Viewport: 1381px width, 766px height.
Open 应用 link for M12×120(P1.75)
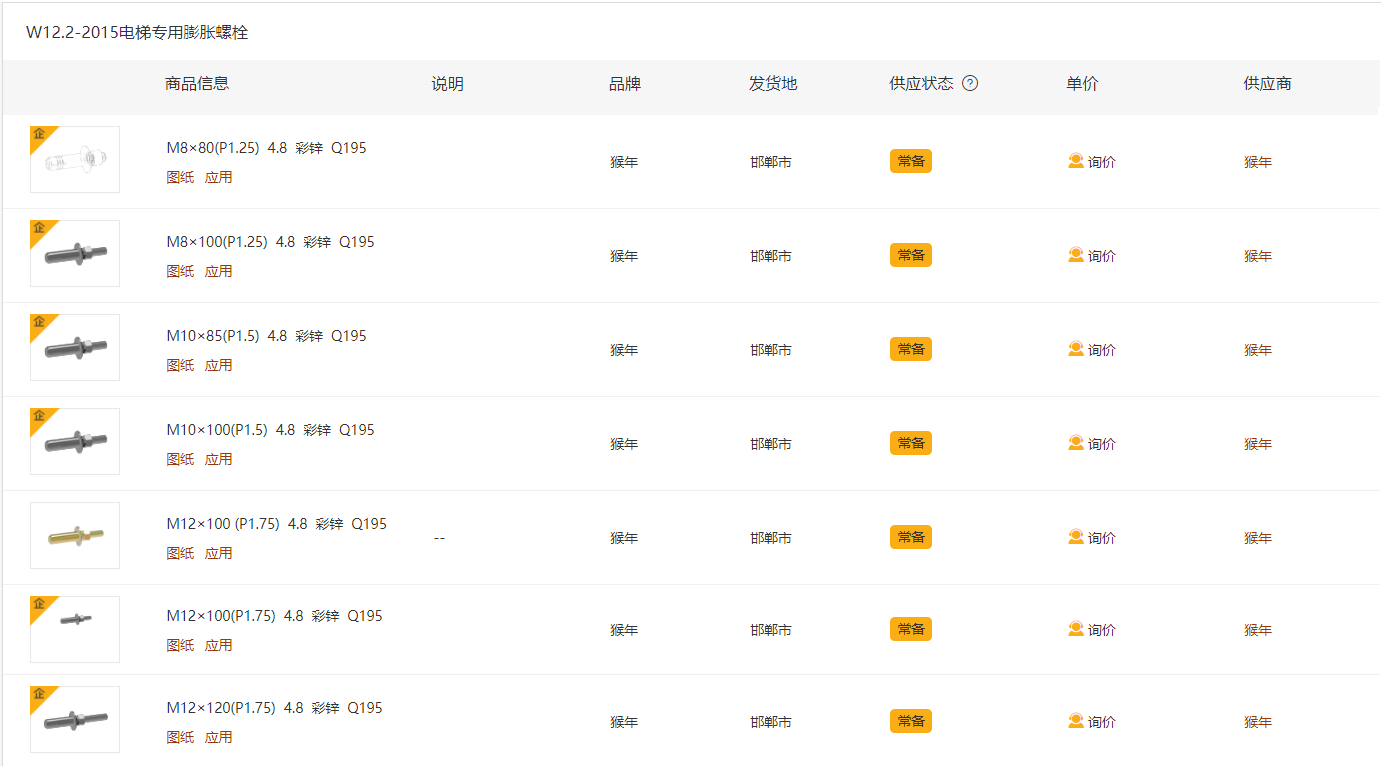(x=218, y=737)
